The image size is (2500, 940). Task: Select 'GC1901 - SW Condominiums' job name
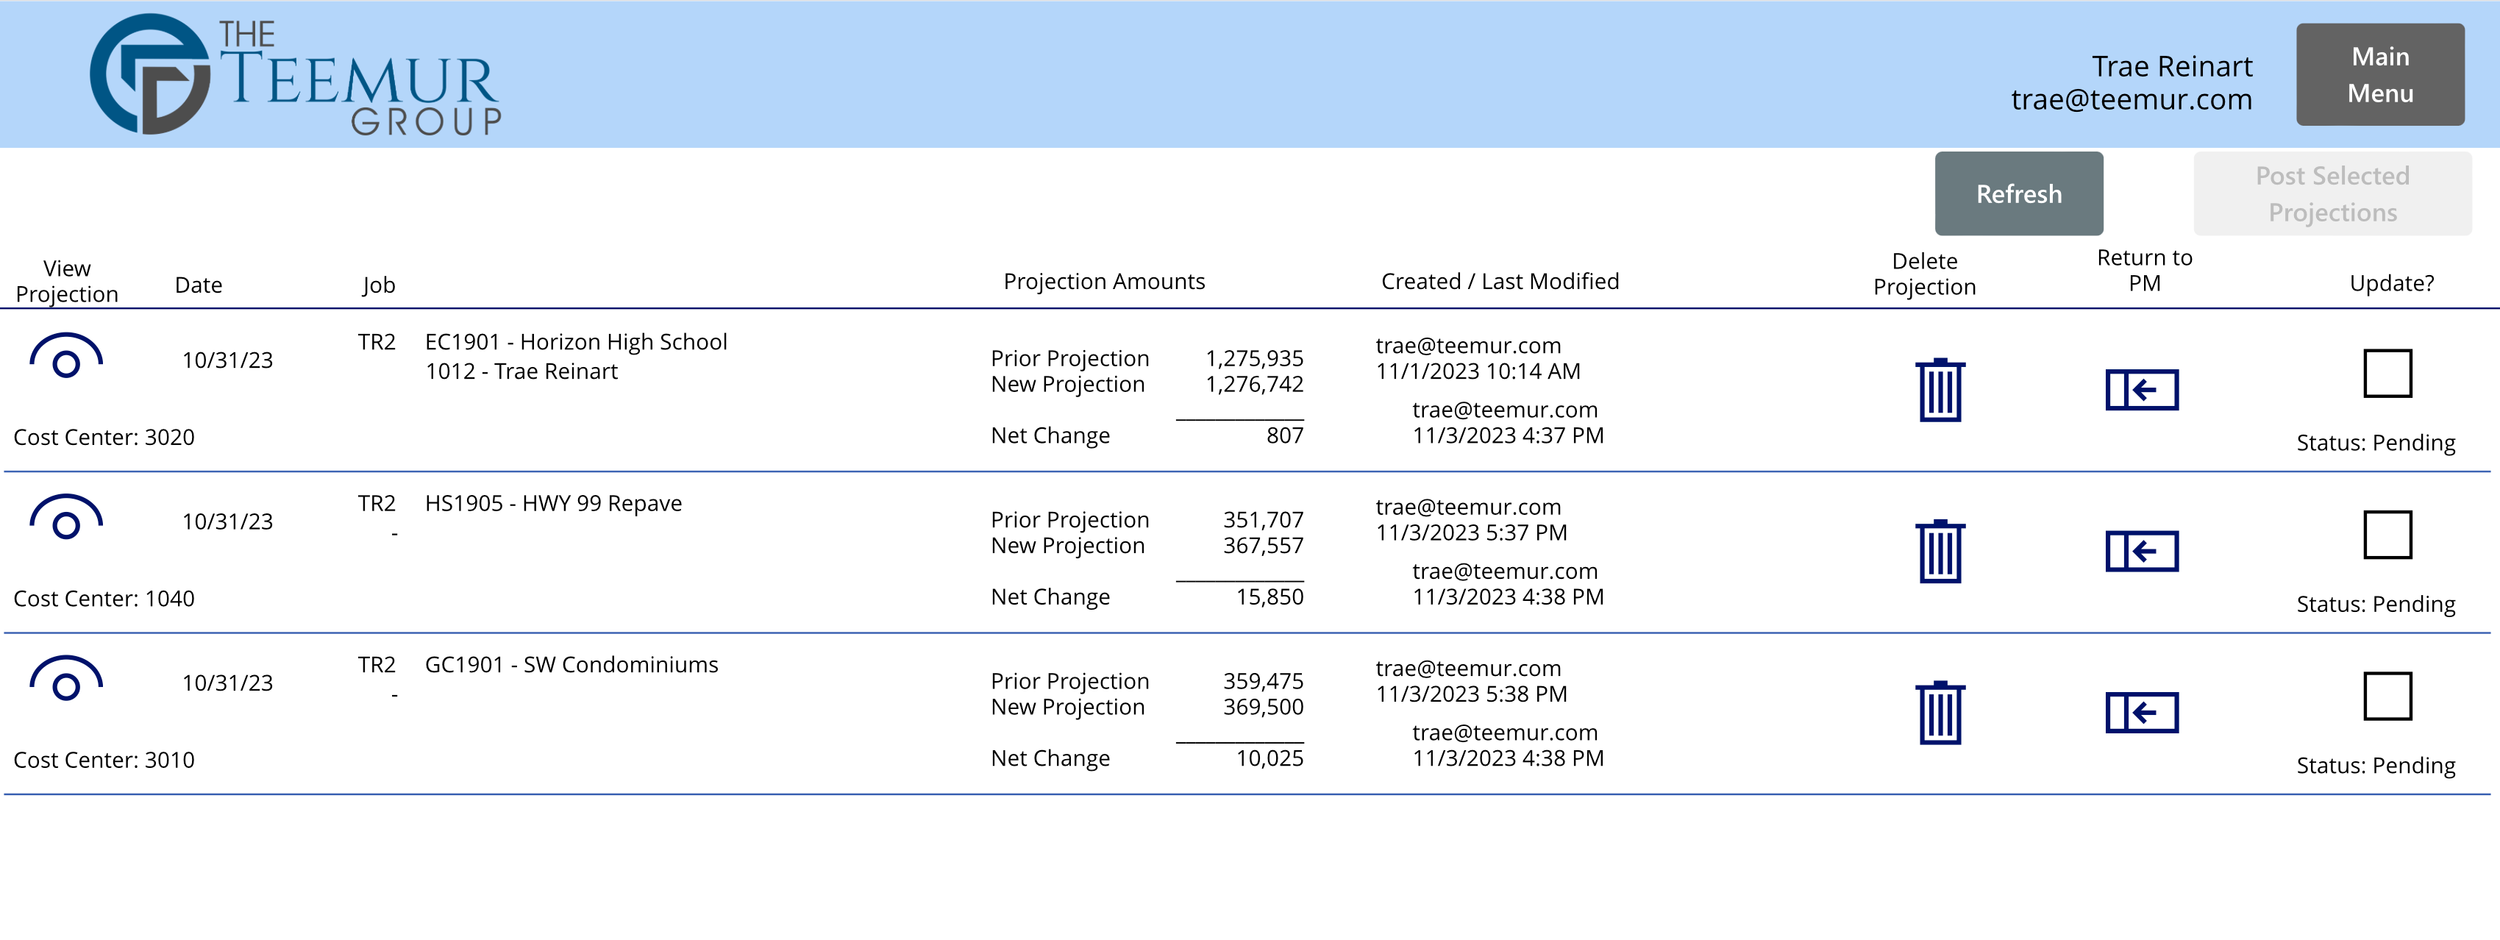[x=571, y=665]
